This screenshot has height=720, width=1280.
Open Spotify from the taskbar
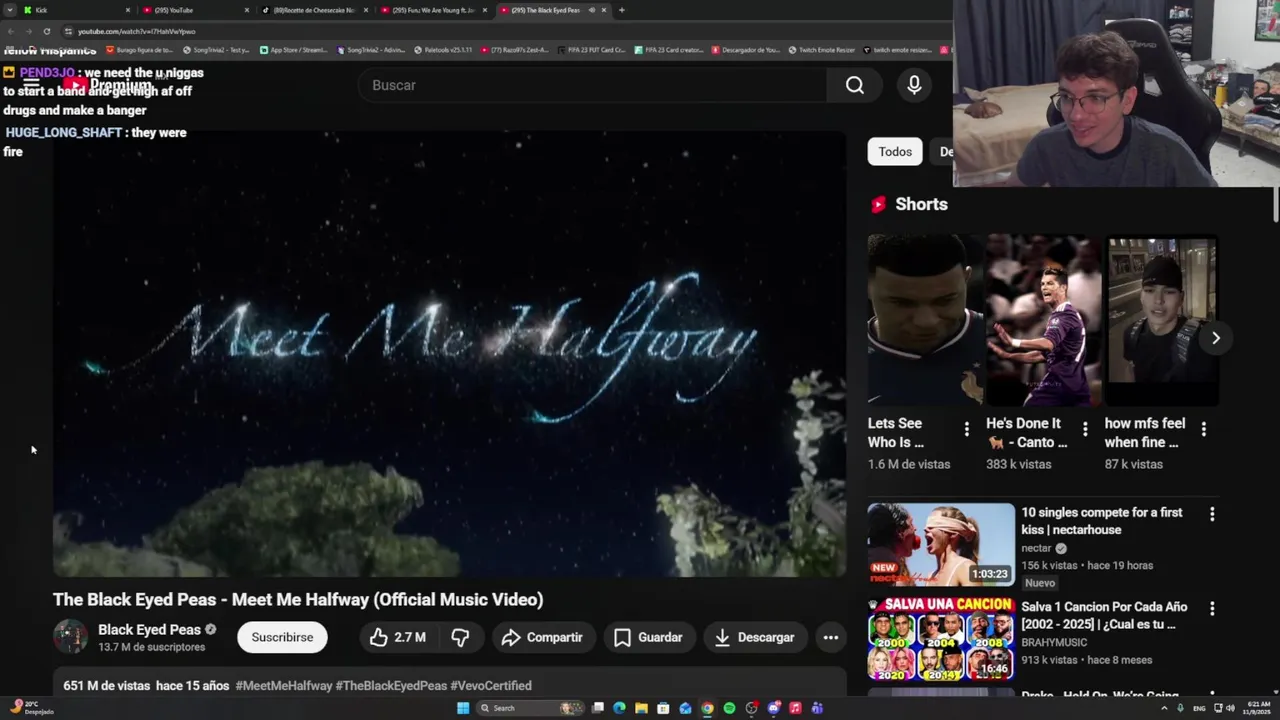(729, 708)
